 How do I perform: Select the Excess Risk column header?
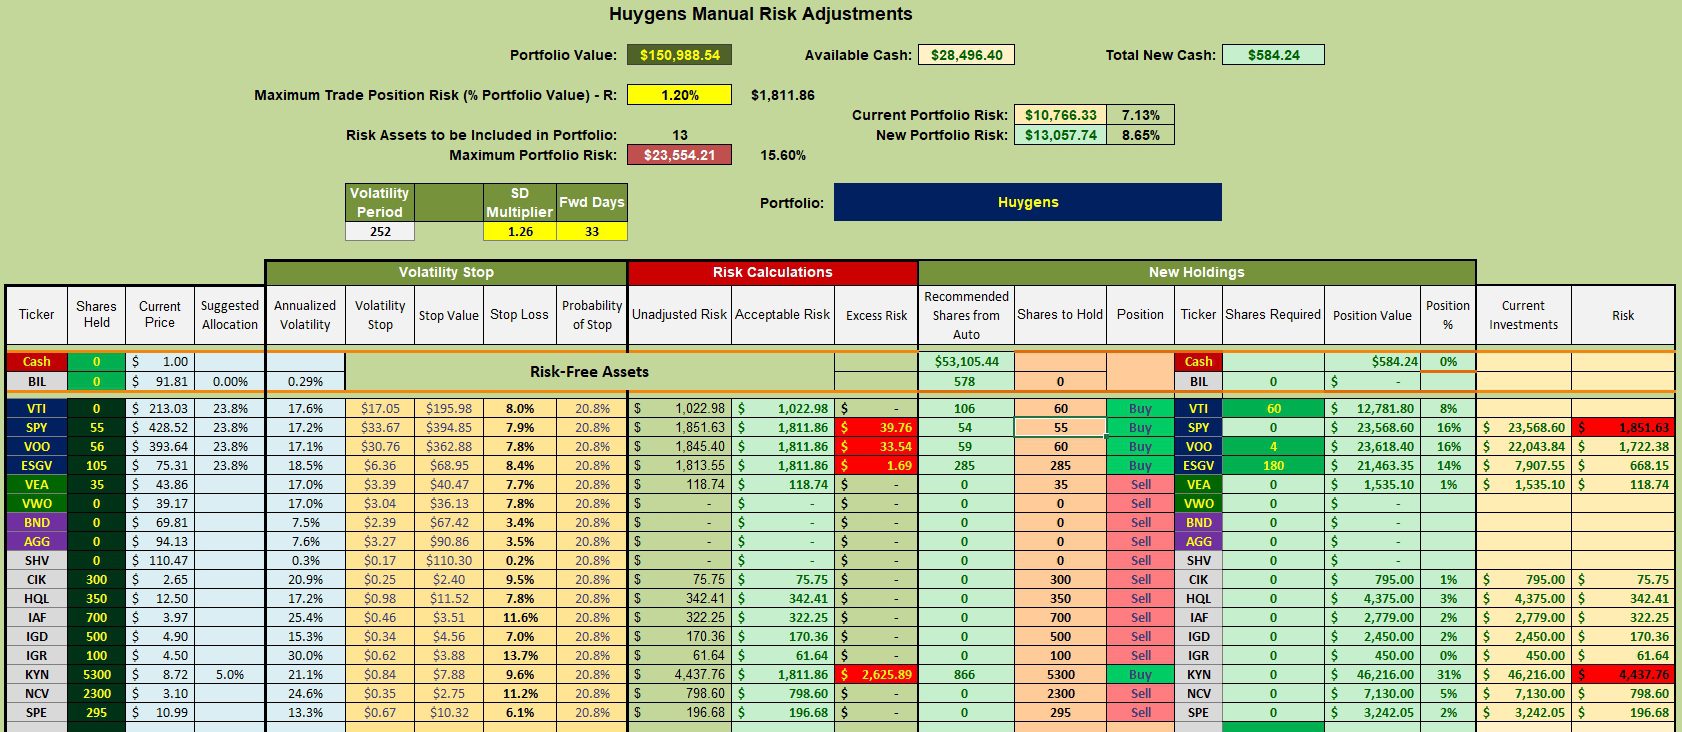(x=876, y=315)
